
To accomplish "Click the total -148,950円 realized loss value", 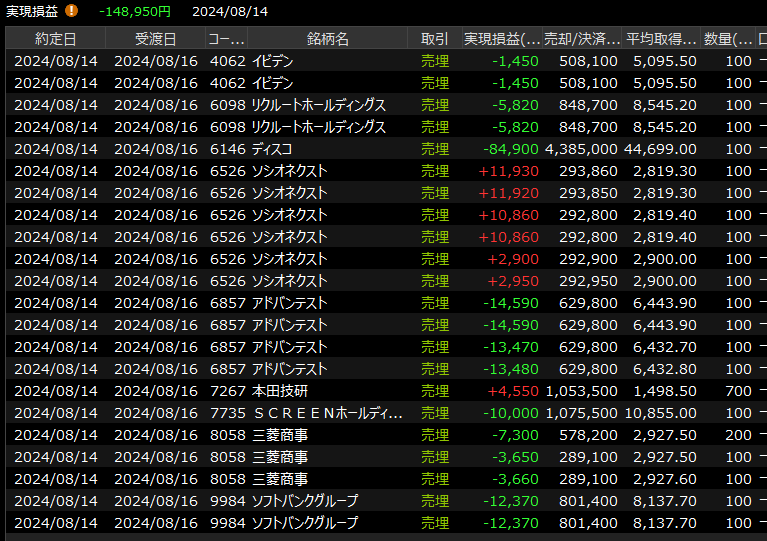I will (x=135, y=11).
